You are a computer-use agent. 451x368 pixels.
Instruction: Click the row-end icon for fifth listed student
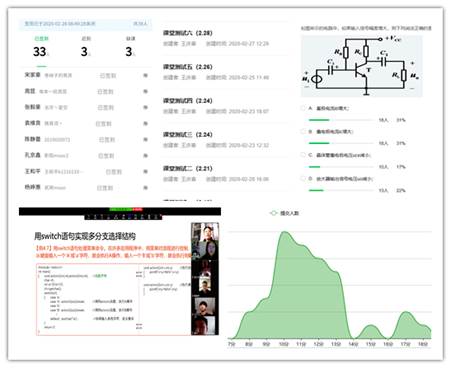[x=145, y=139]
